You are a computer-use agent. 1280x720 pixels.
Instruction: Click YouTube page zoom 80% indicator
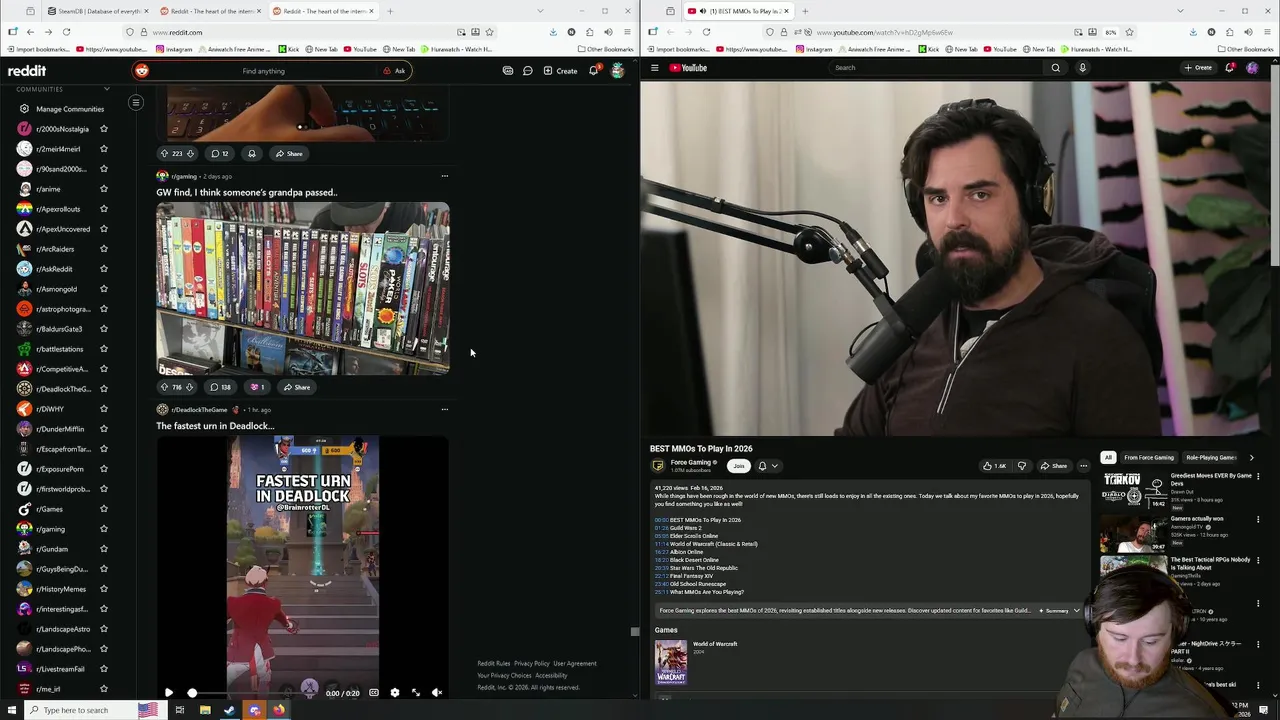(1111, 32)
